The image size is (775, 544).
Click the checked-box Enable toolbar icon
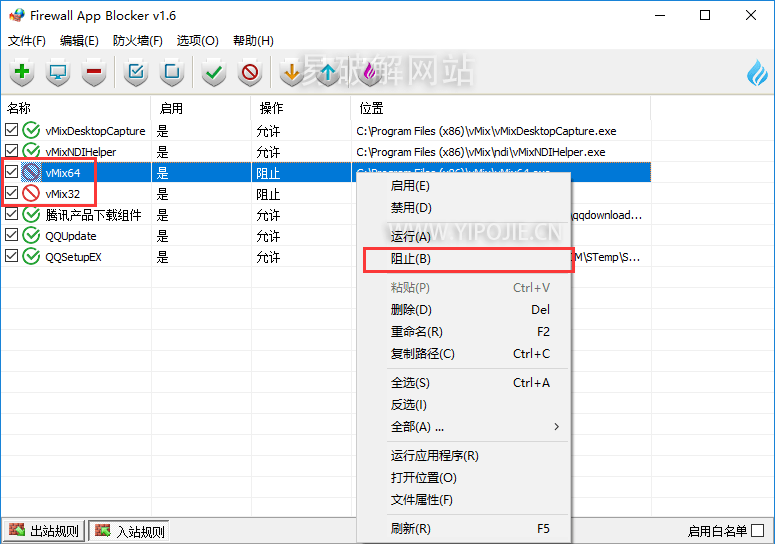[x=136, y=72]
